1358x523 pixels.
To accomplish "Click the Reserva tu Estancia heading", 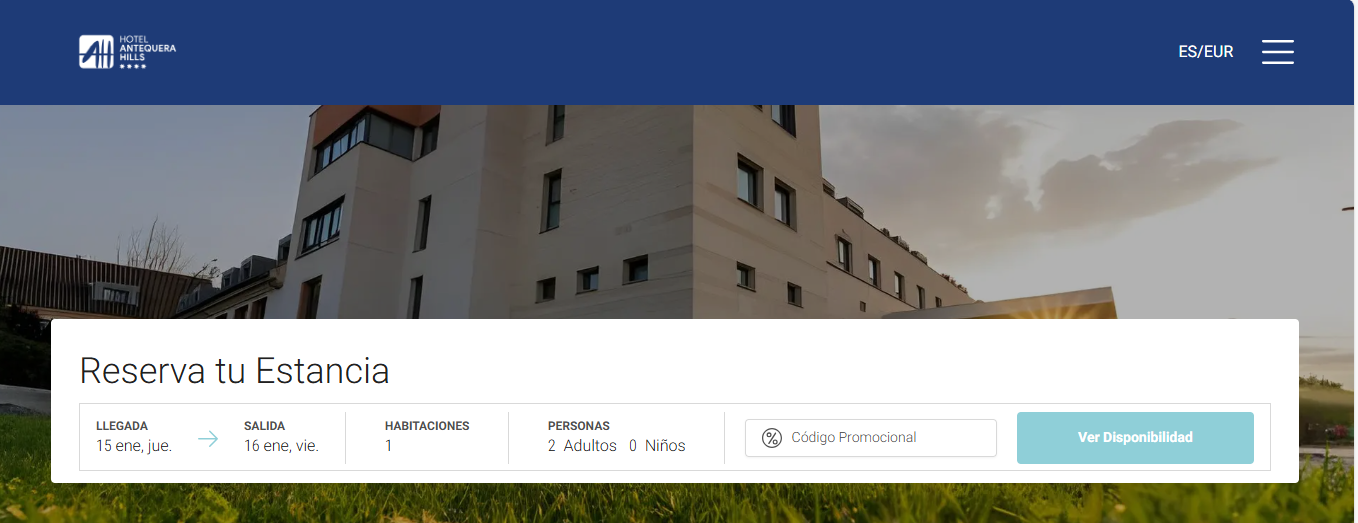I will click(x=234, y=371).
